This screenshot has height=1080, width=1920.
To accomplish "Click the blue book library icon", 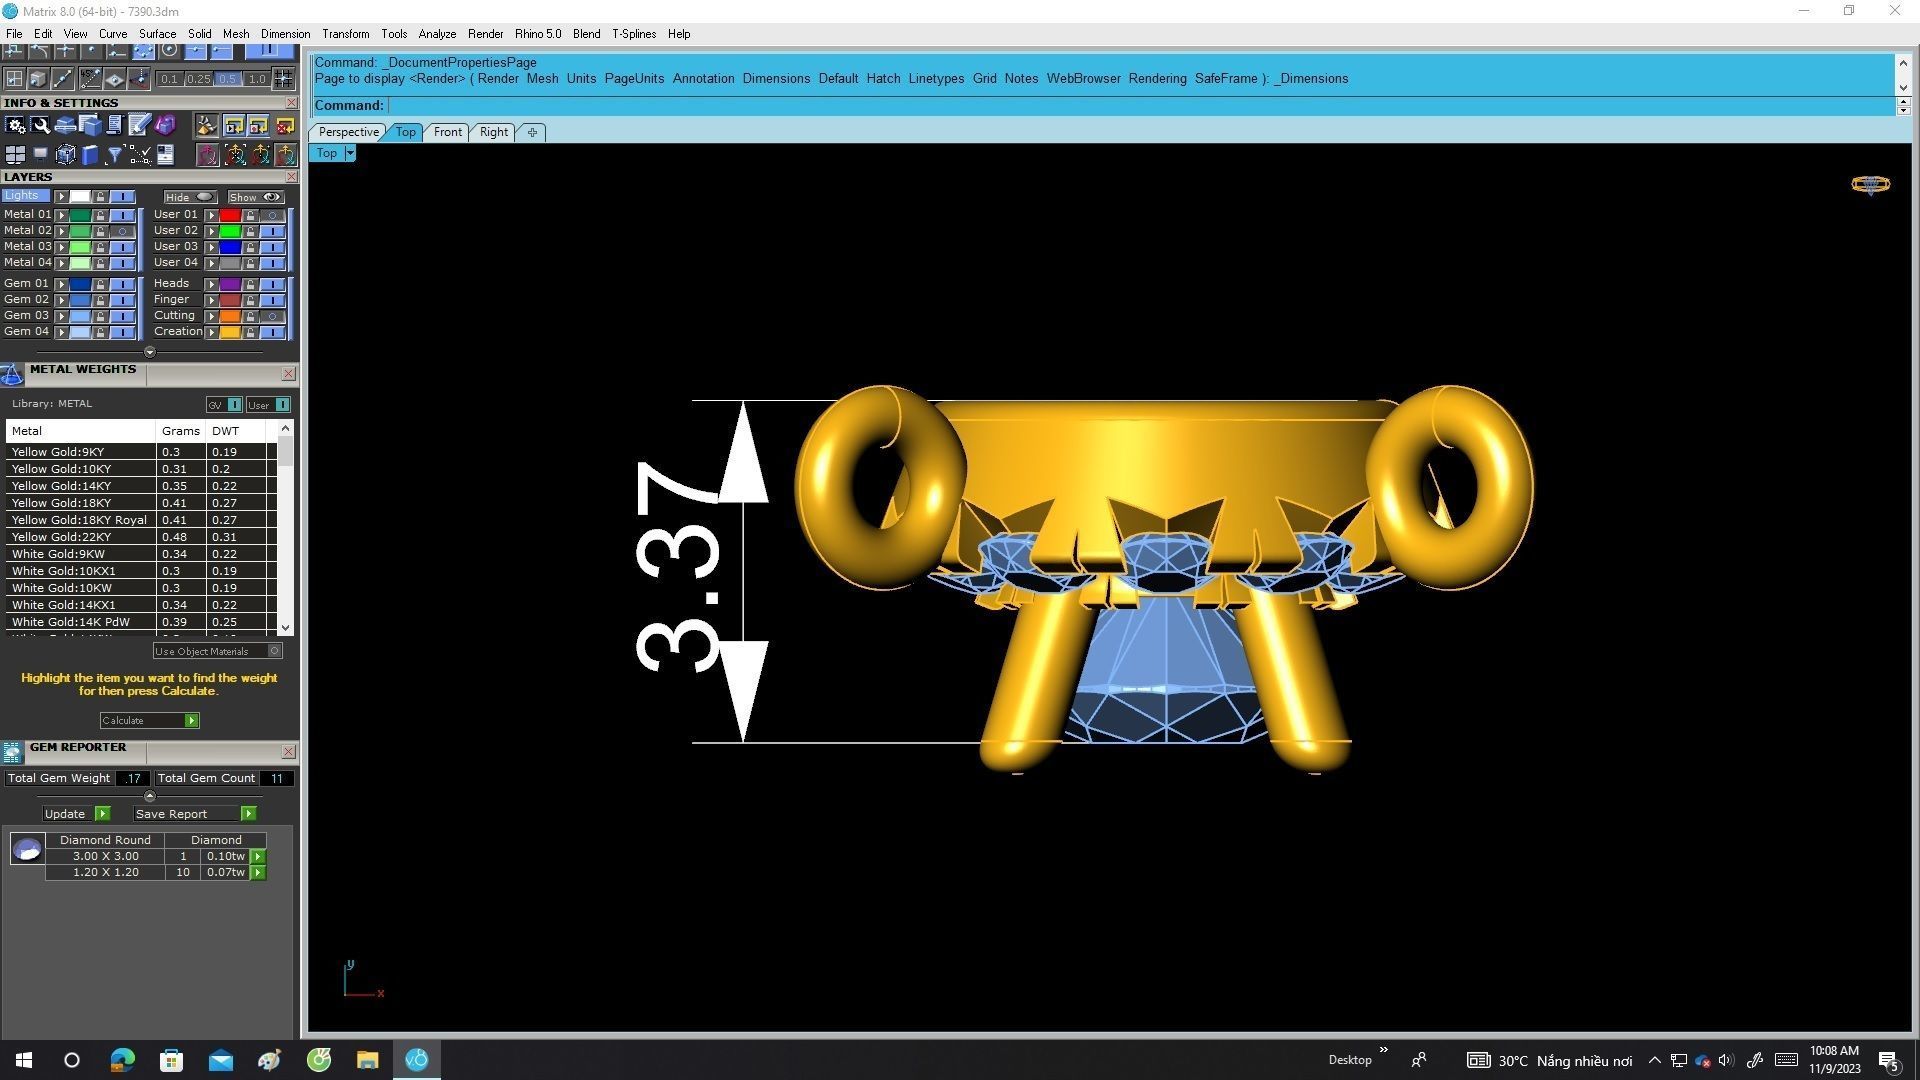I will 90,155.
